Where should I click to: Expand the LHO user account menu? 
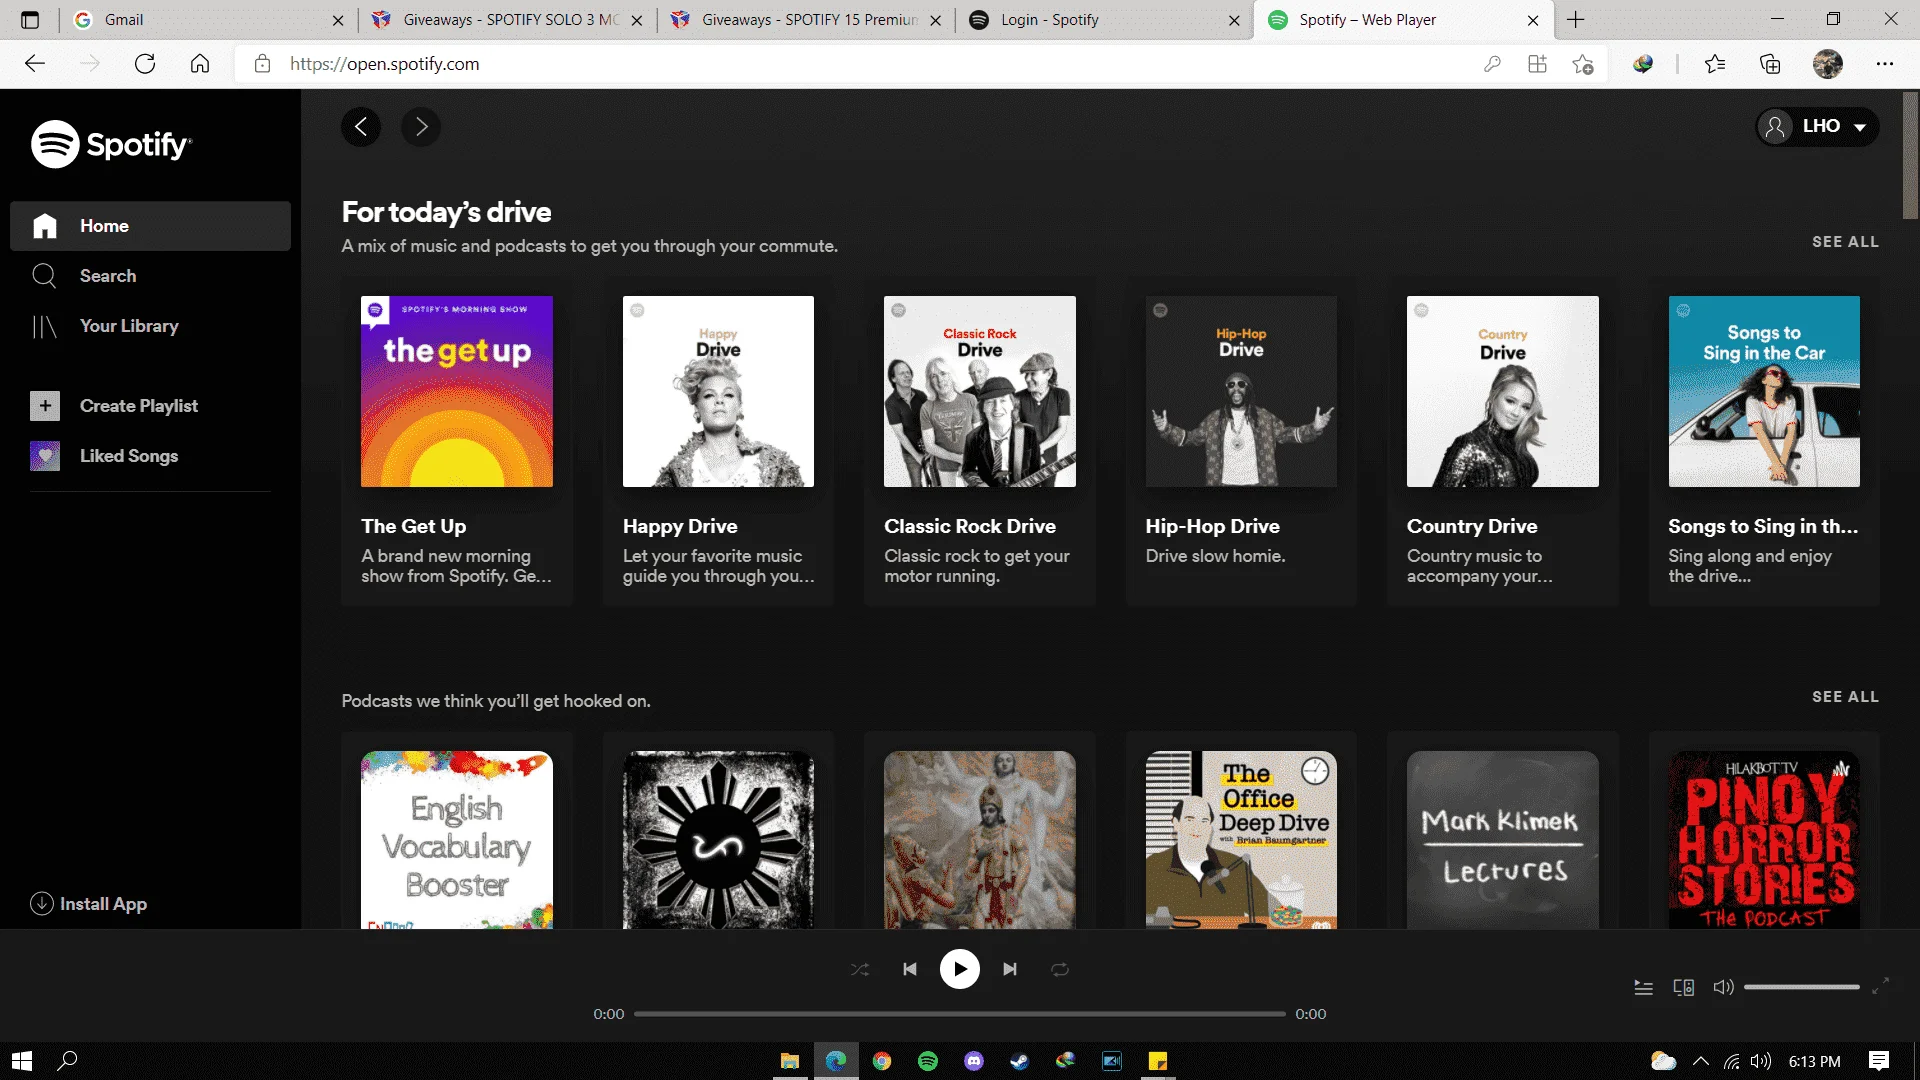[x=1817, y=127]
